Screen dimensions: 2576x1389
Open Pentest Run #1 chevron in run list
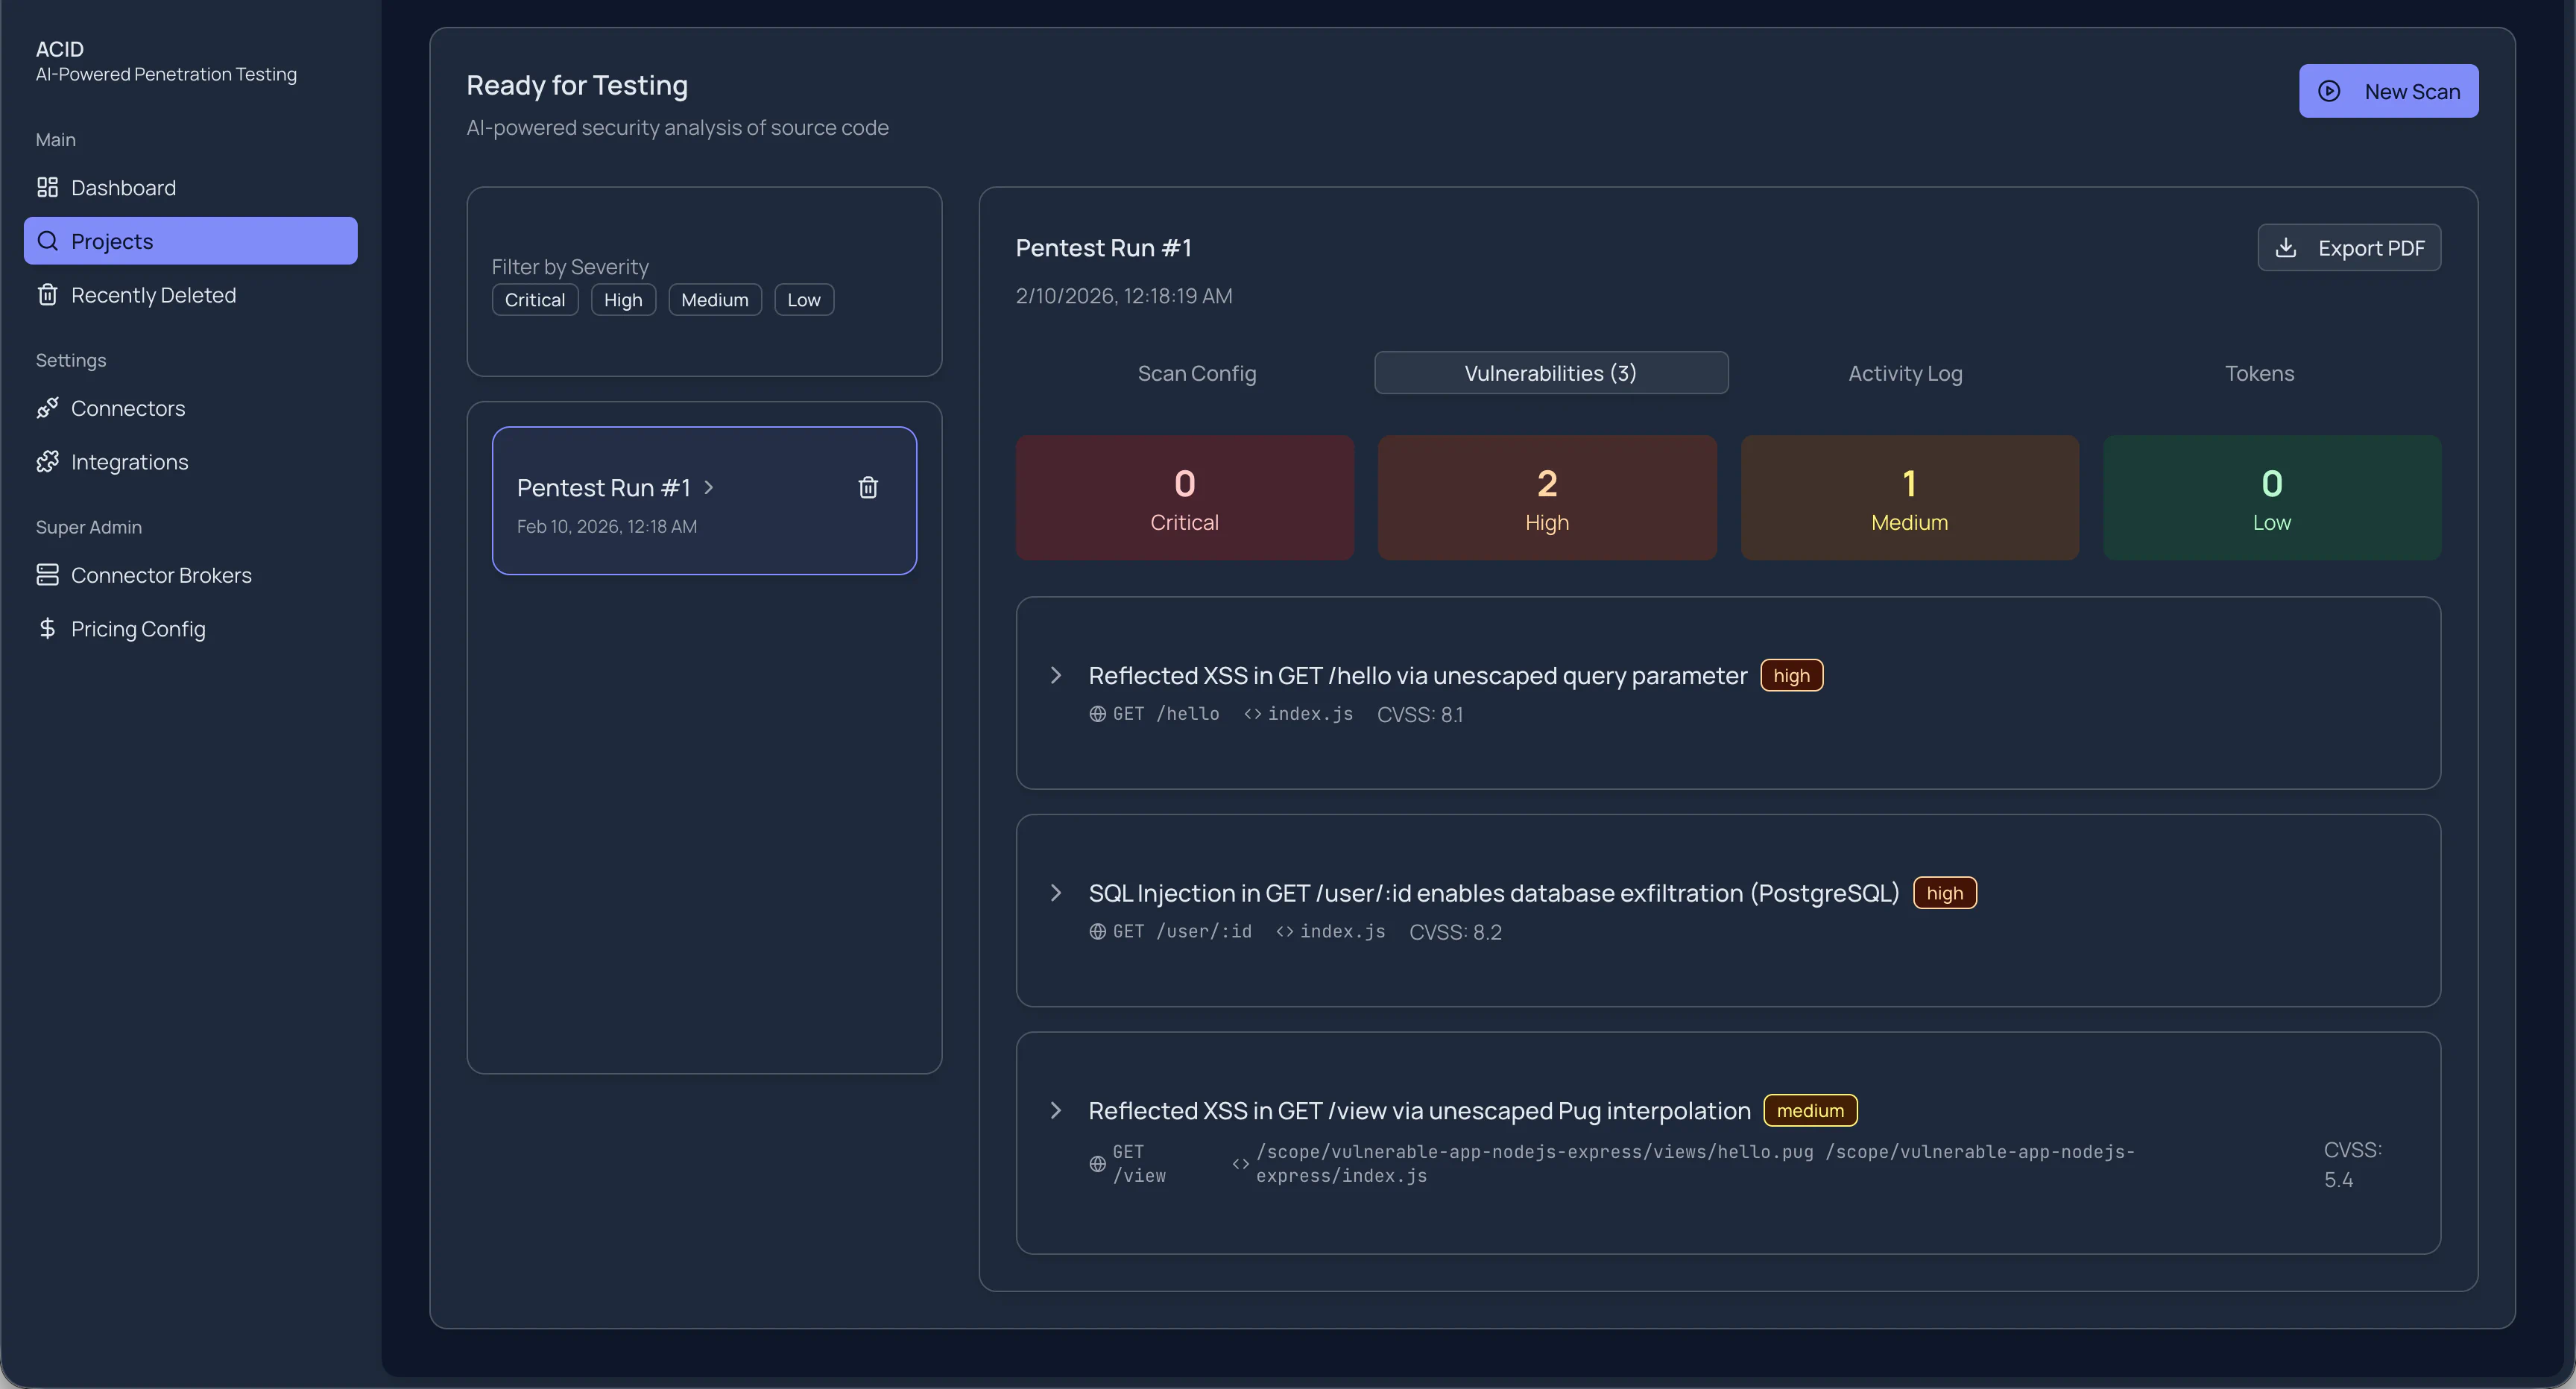point(708,487)
